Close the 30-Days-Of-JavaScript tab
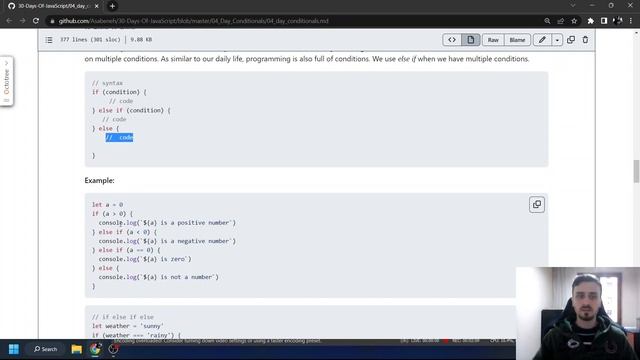Viewport: 640px width, 360px height. coord(97,6)
